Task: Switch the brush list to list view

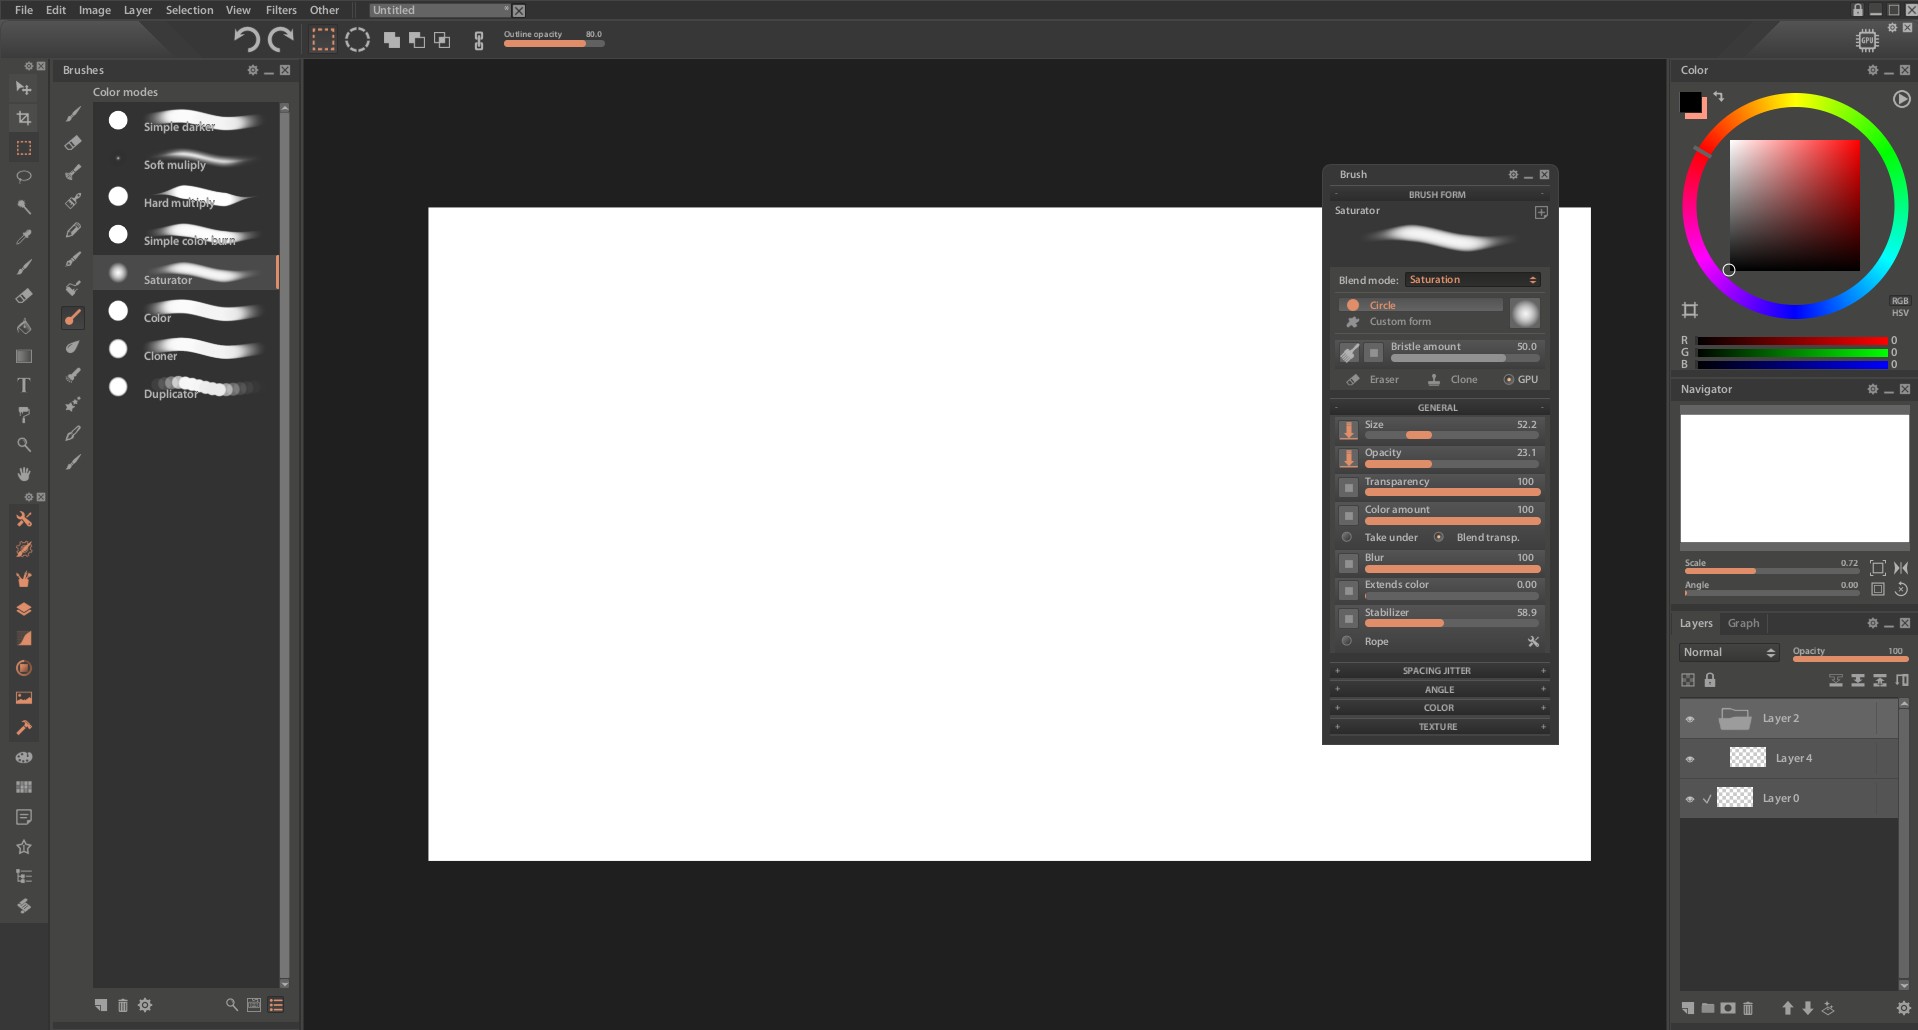Action: click(x=276, y=1005)
